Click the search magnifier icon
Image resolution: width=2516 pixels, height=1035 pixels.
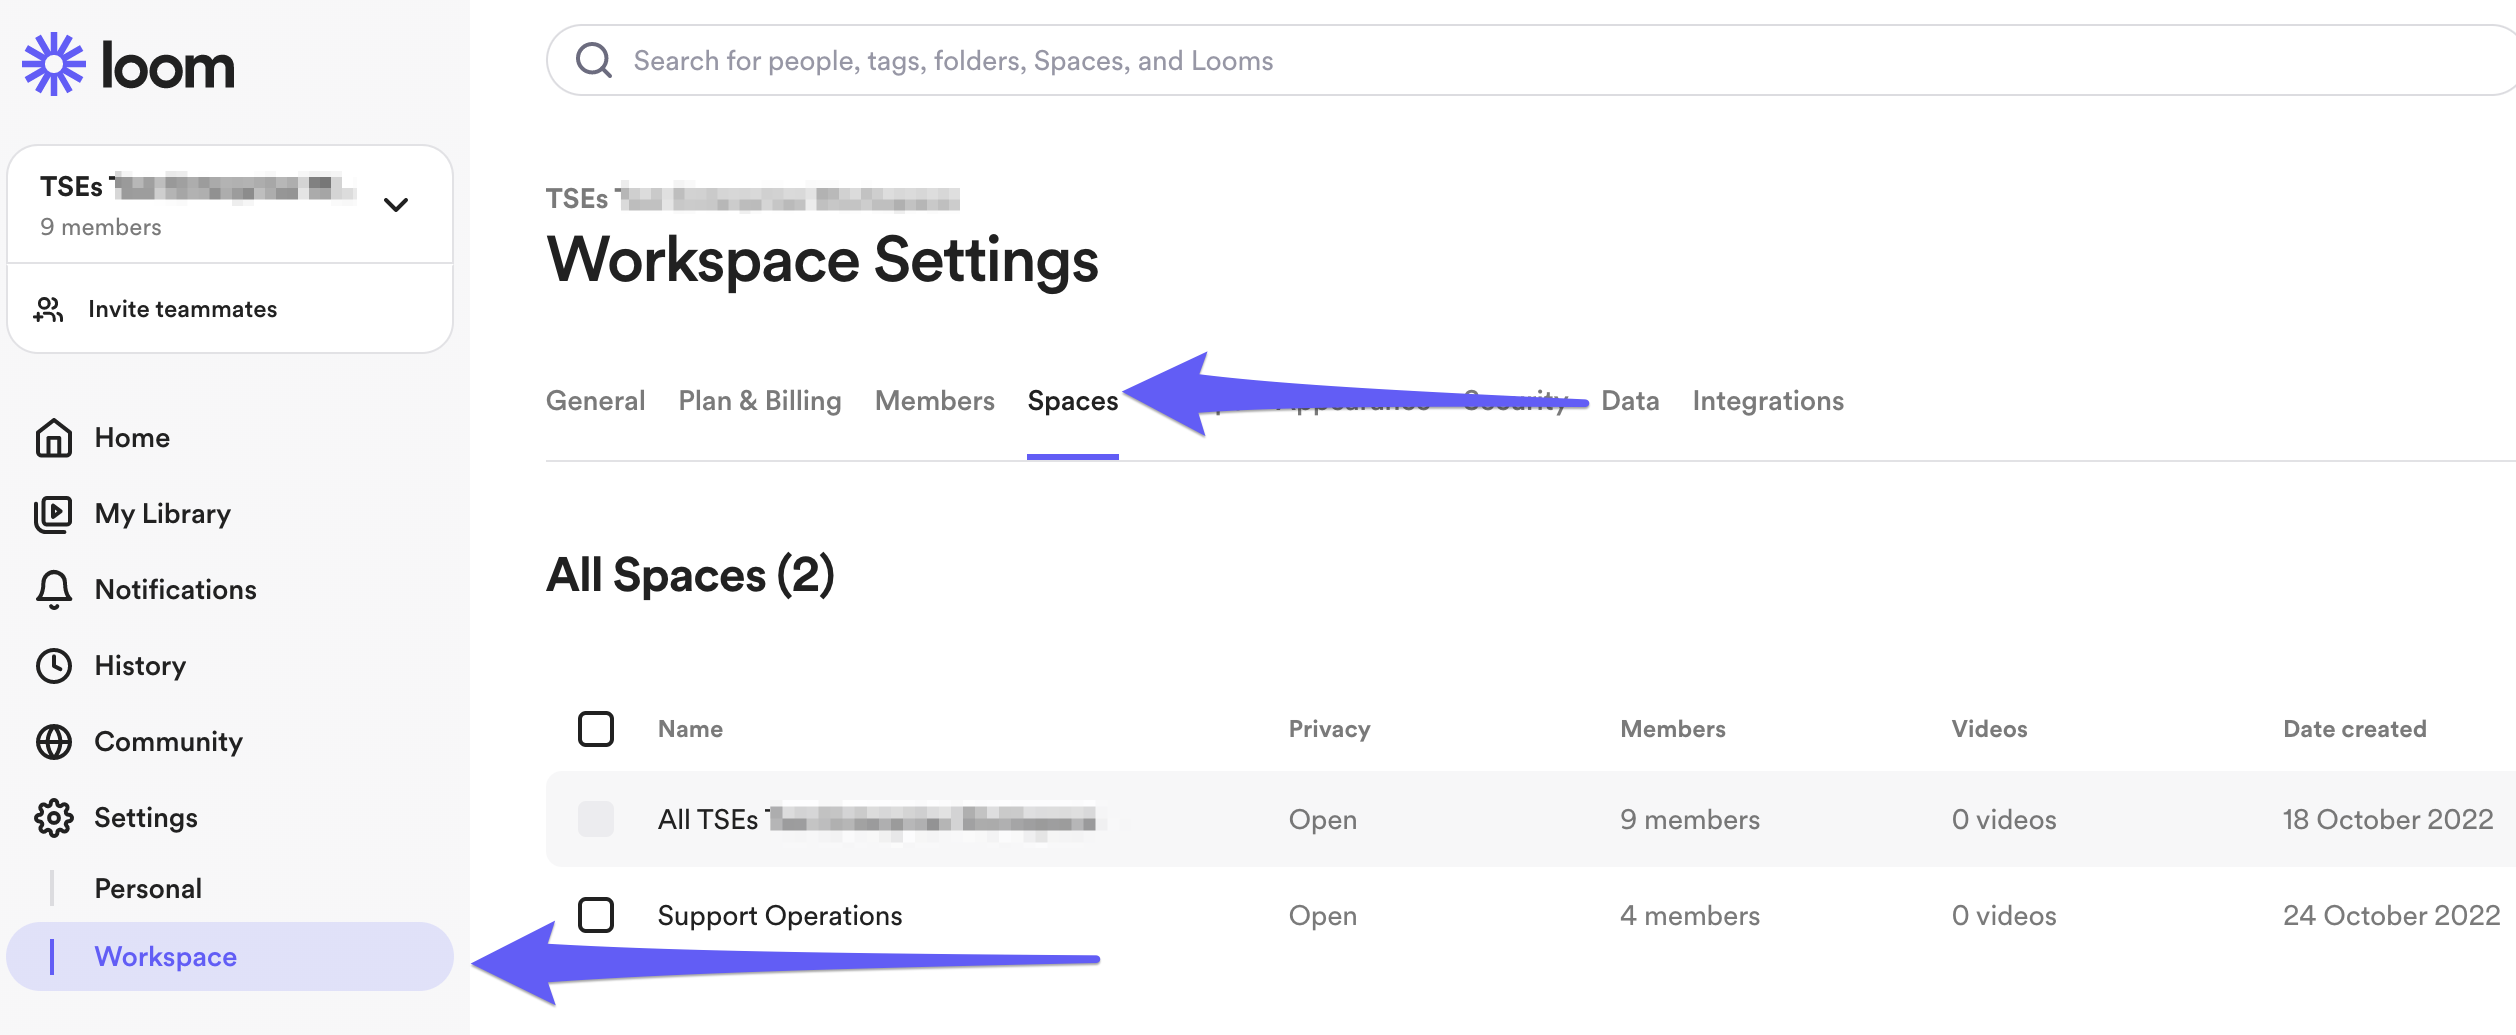(x=594, y=61)
